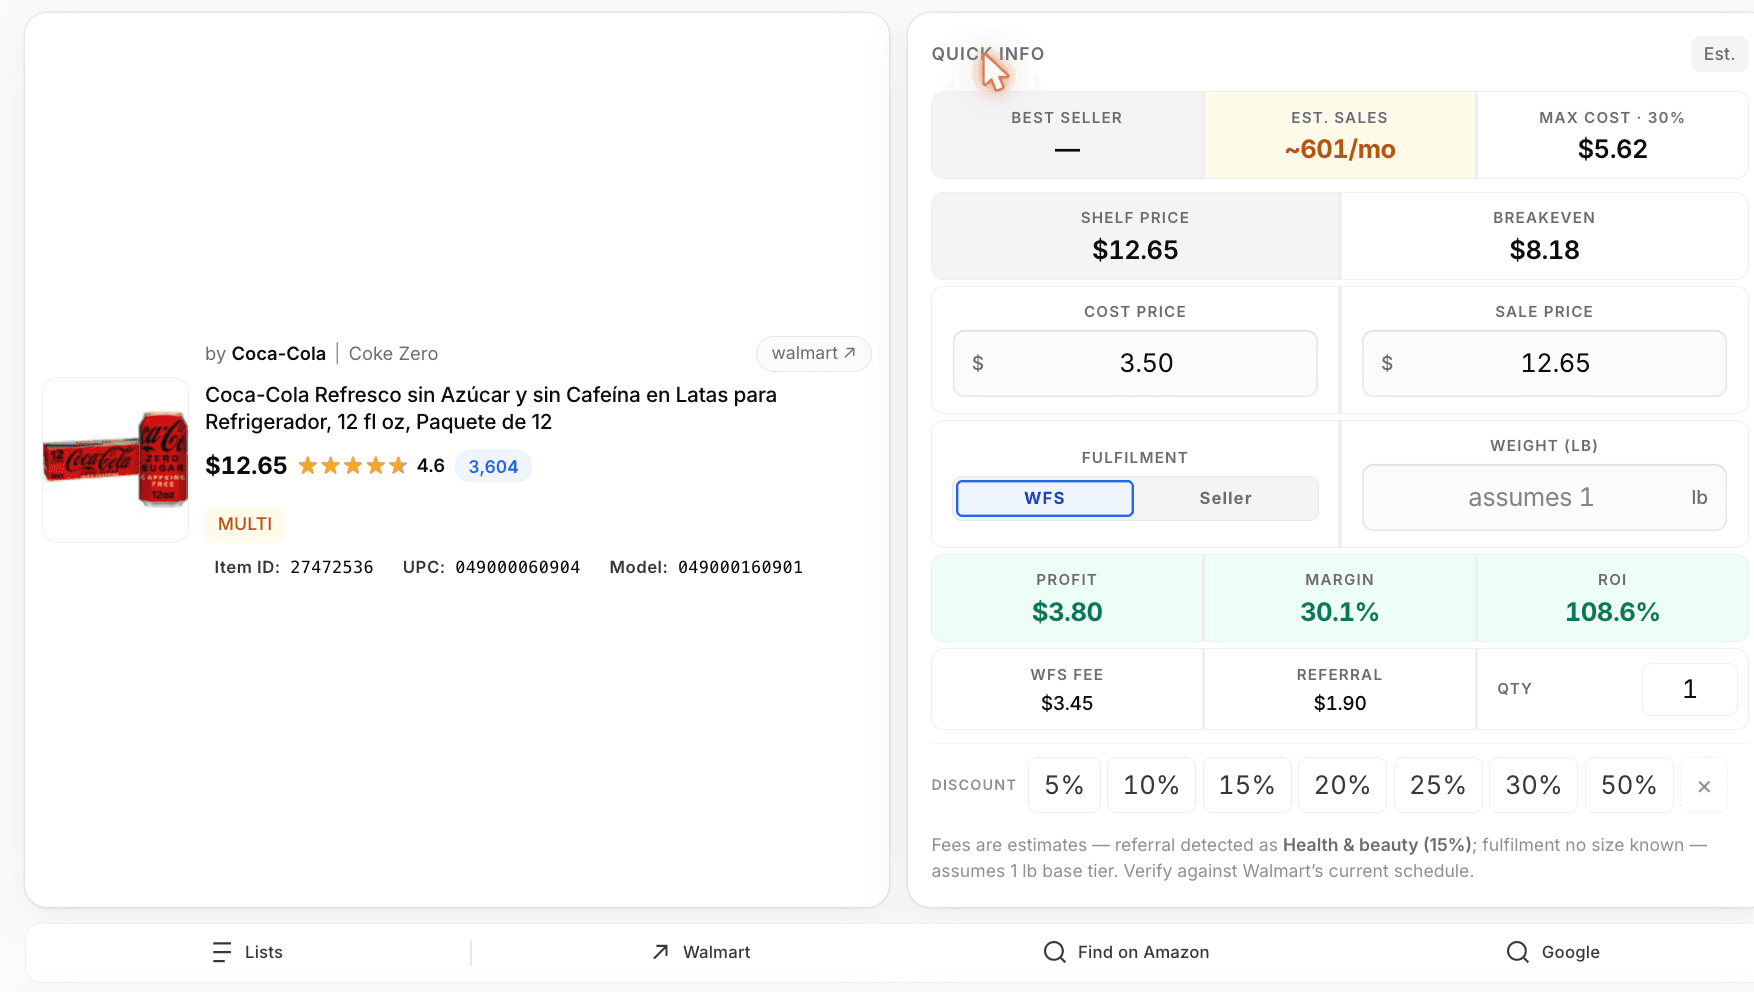
Task: Click the Coca-Cola brand name link
Action: (x=278, y=354)
